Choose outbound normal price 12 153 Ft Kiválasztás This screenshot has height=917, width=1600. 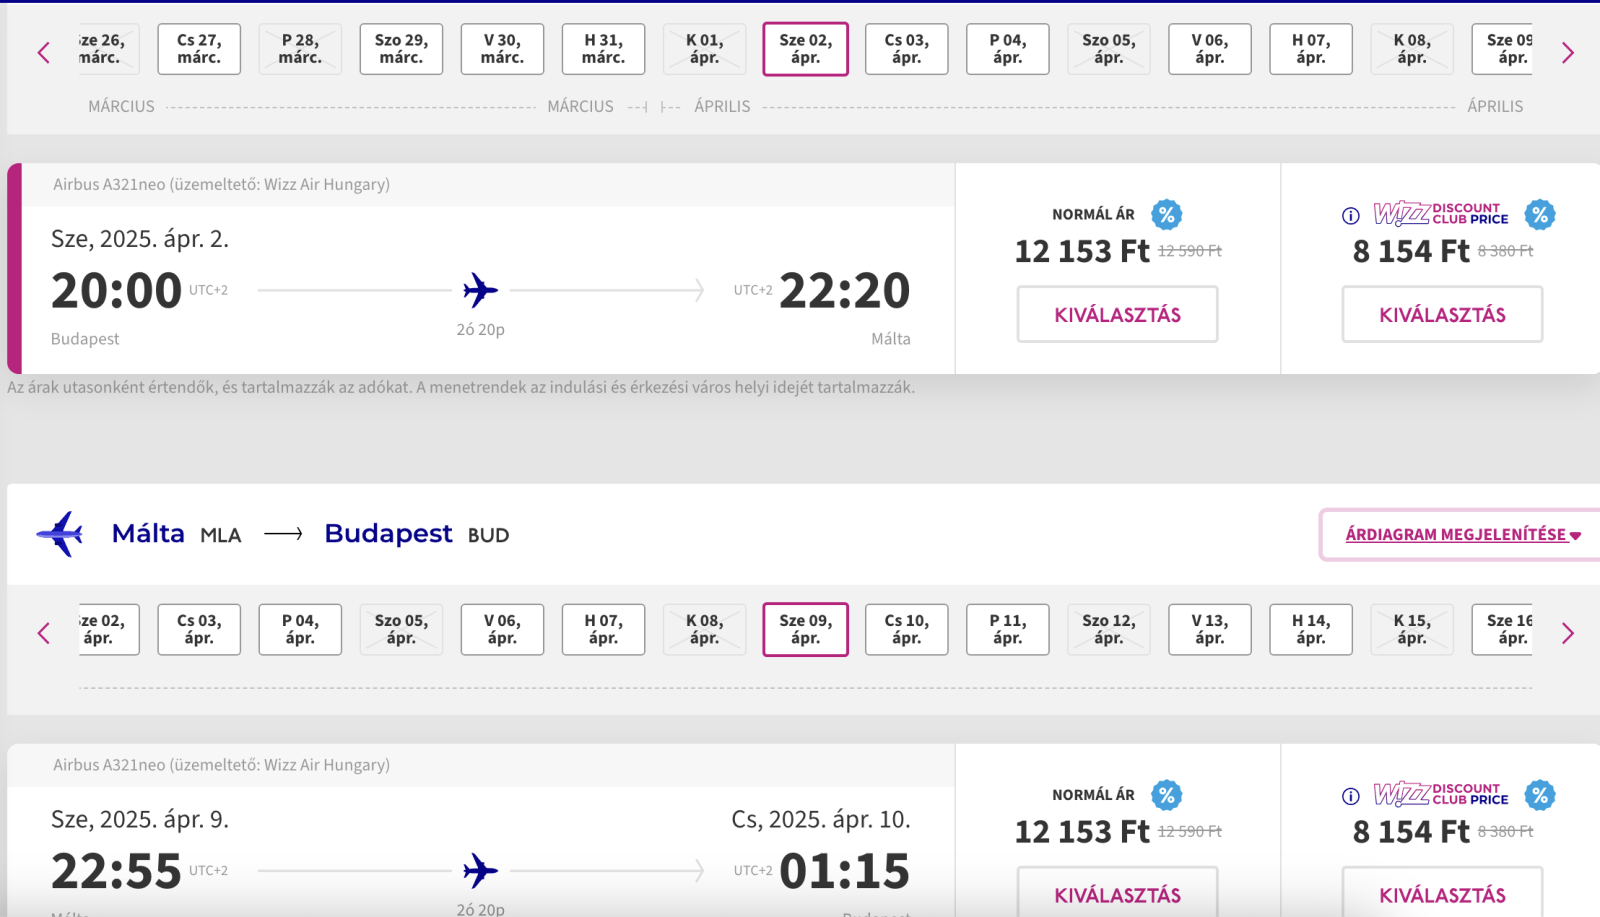[1117, 314]
